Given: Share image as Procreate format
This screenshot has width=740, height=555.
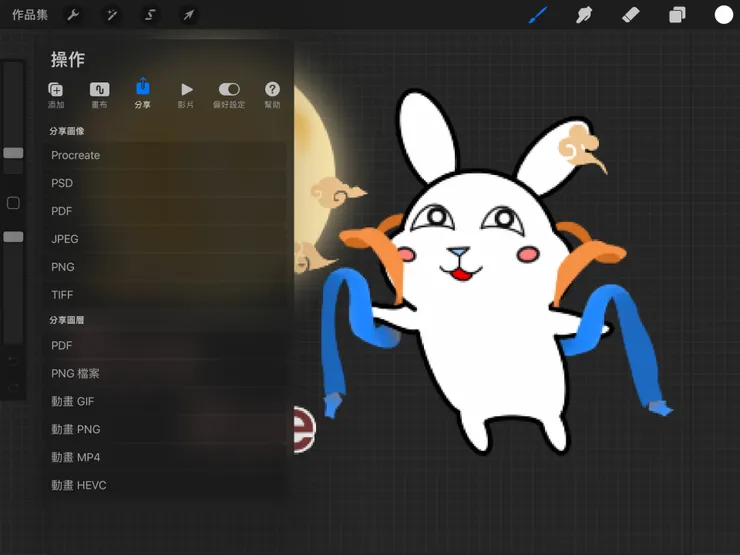Looking at the screenshot, I should click(x=76, y=155).
